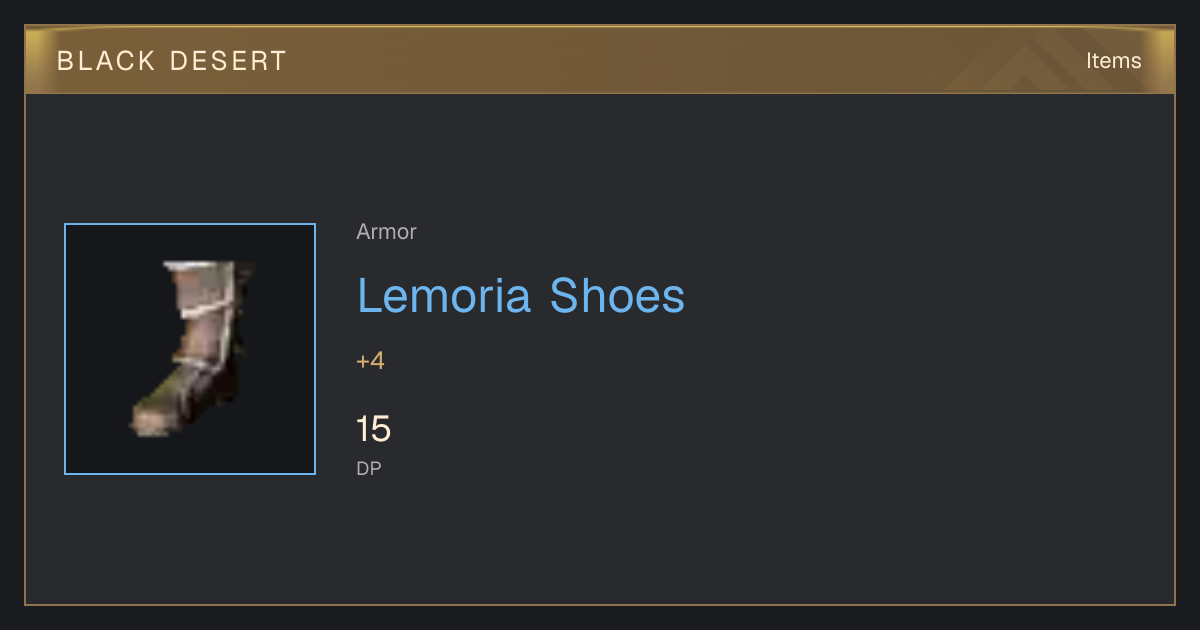Click the gold header banner bar
The width and height of the screenshot is (1200, 630).
(600, 60)
